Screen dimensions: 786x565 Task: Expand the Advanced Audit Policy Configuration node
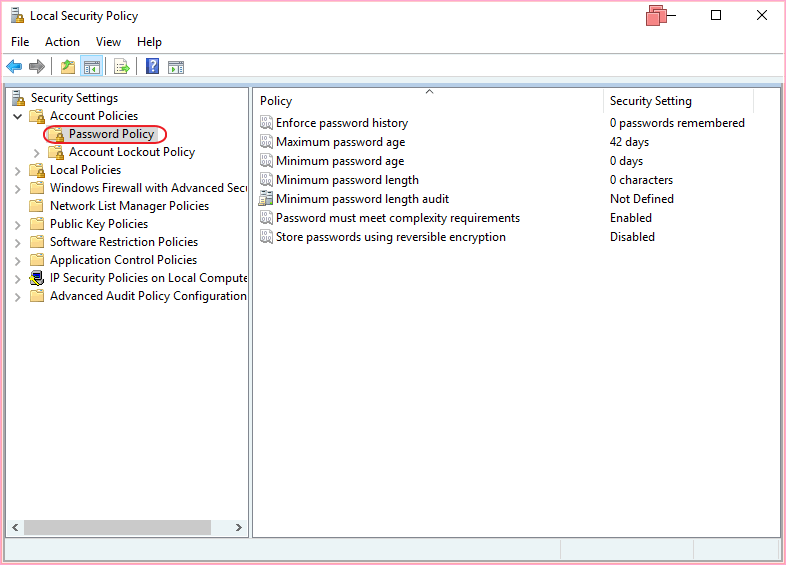[x=18, y=297]
